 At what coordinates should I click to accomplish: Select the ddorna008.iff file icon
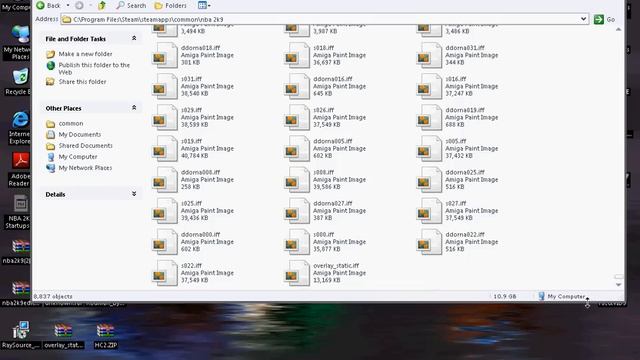pyautogui.click(x=164, y=180)
